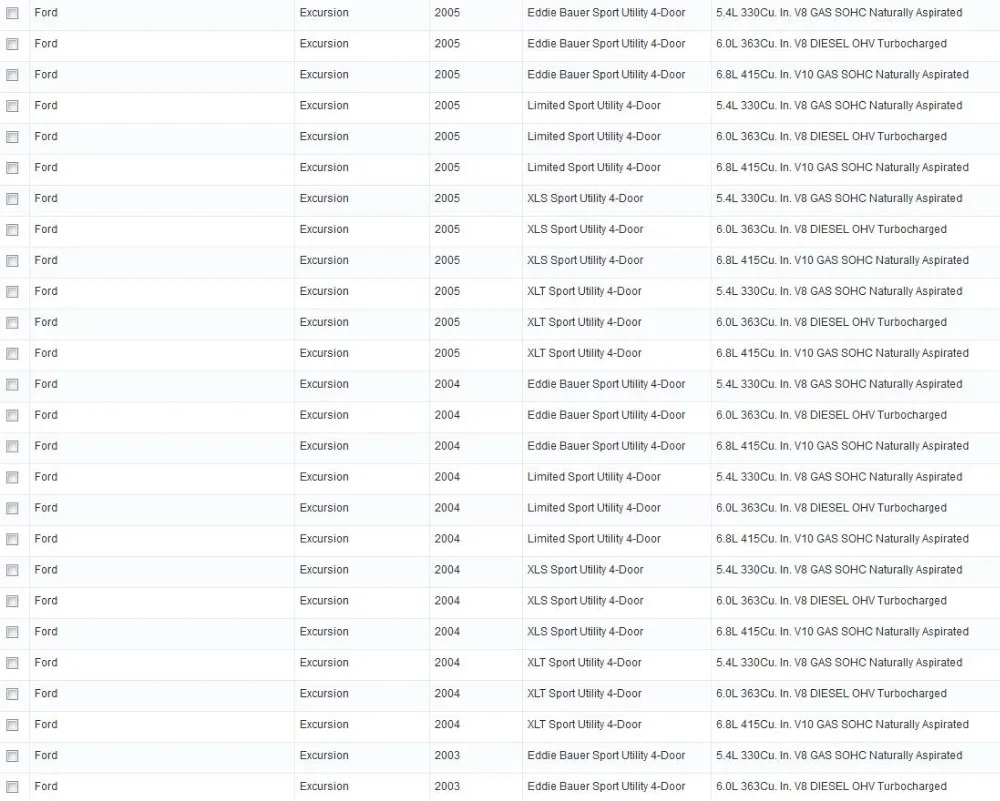Click the 2005 Limited 6.8L V10 engine cell
The height and width of the screenshot is (801, 1000).
(842, 168)
